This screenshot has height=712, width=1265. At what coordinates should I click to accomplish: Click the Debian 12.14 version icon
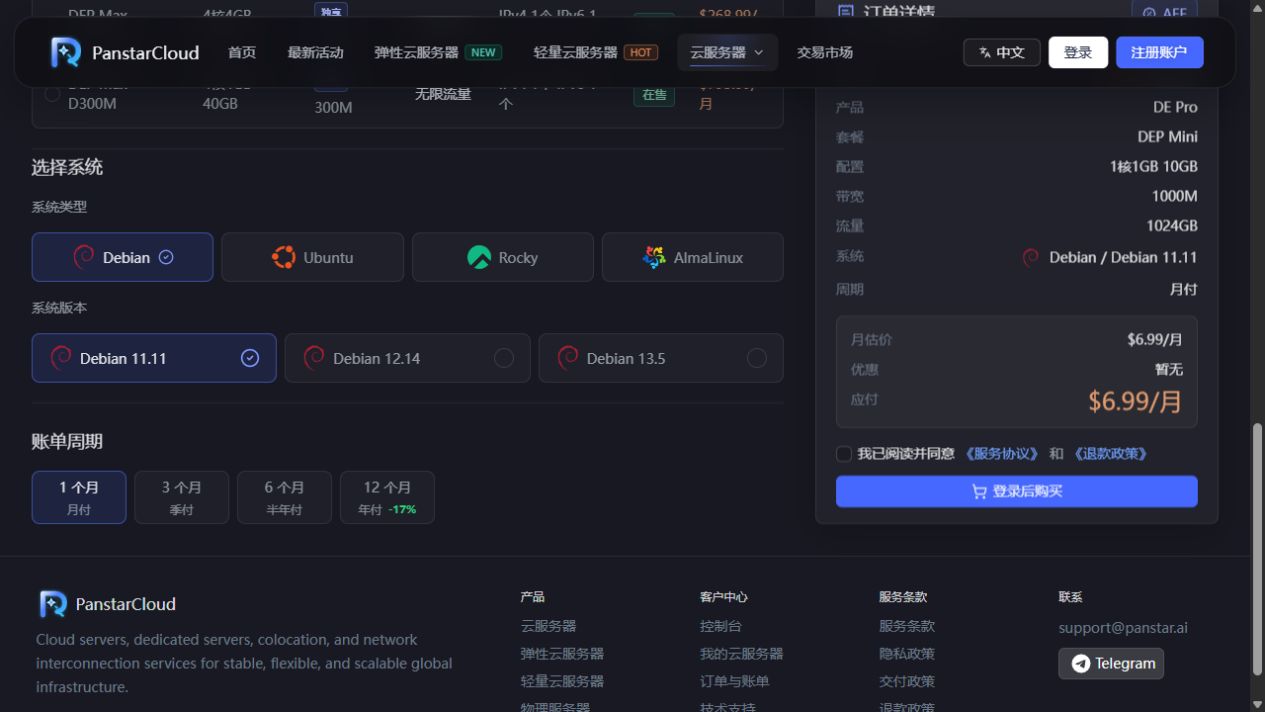coord(314,358)
